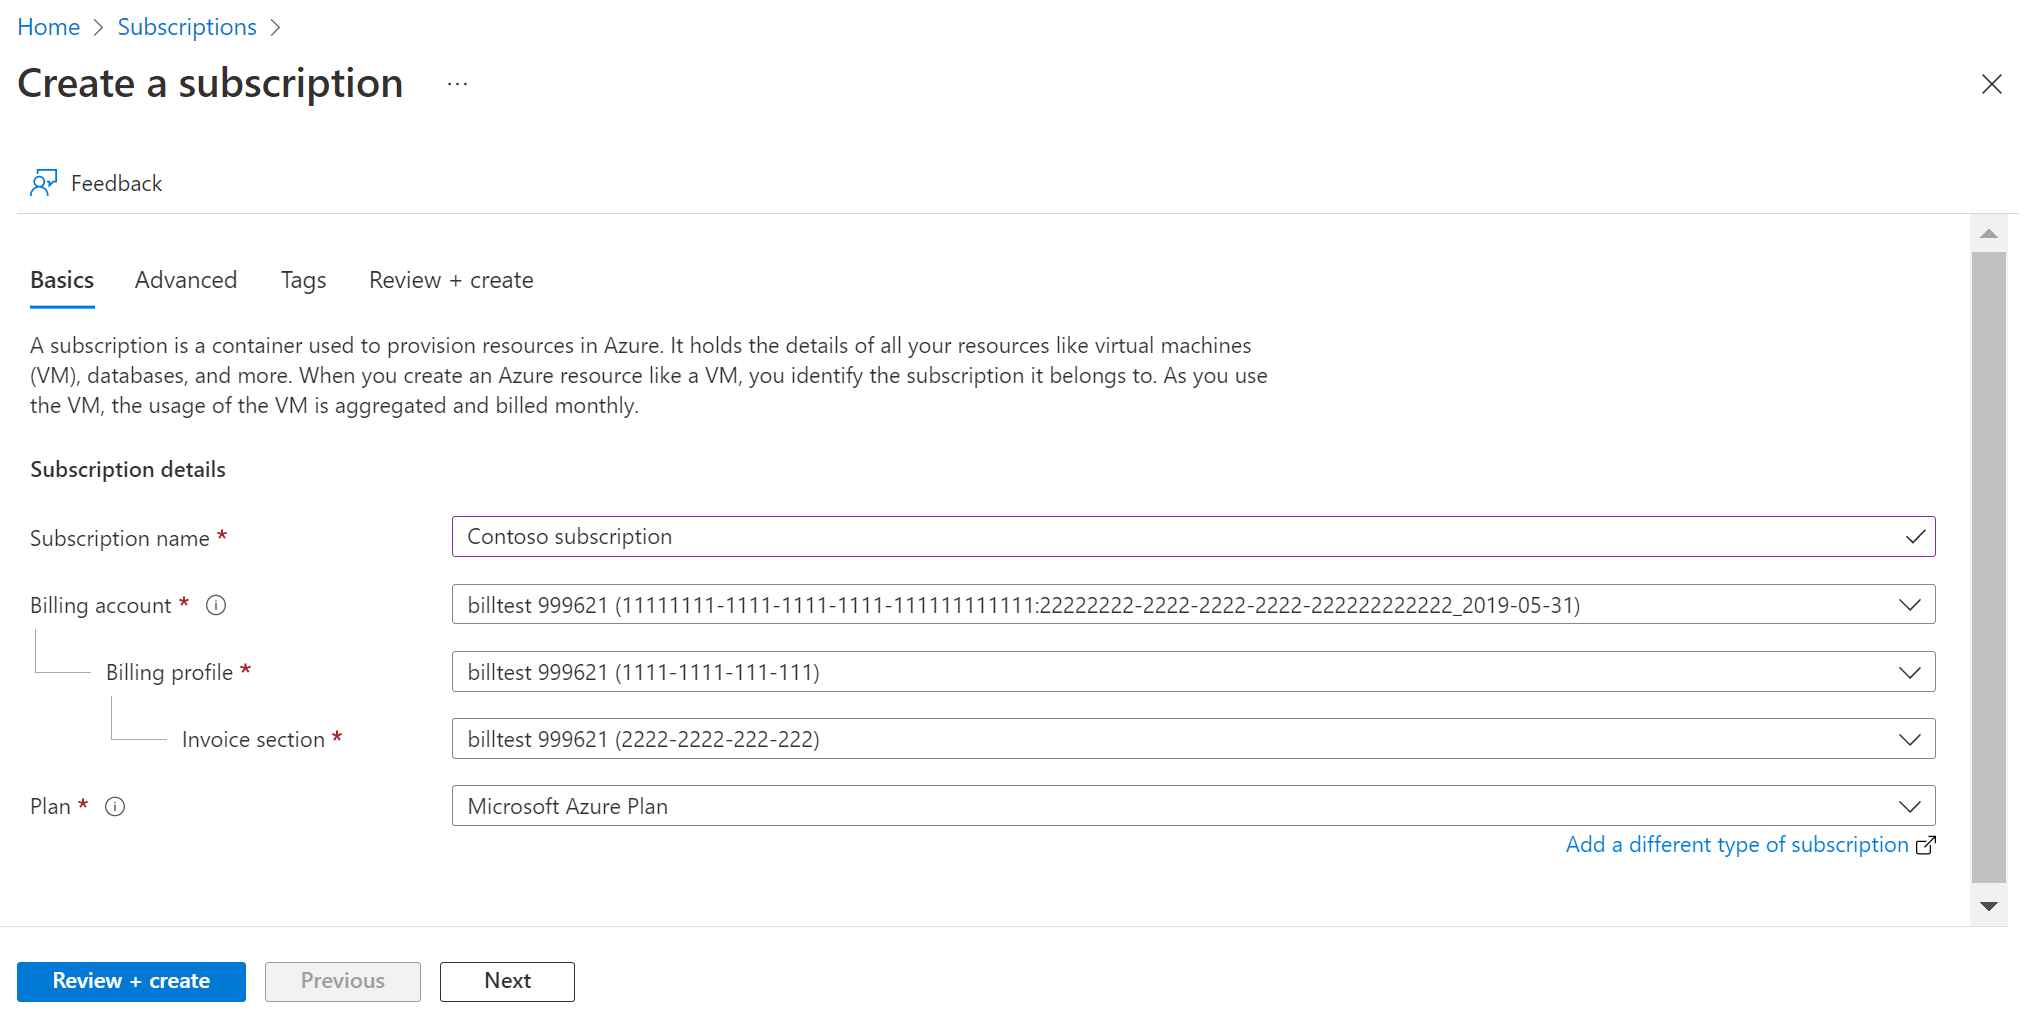The width and height of the screenshot is (2040, 1011).
Task: Open the ellipsis menu next to page title
Action: point(457,84)
